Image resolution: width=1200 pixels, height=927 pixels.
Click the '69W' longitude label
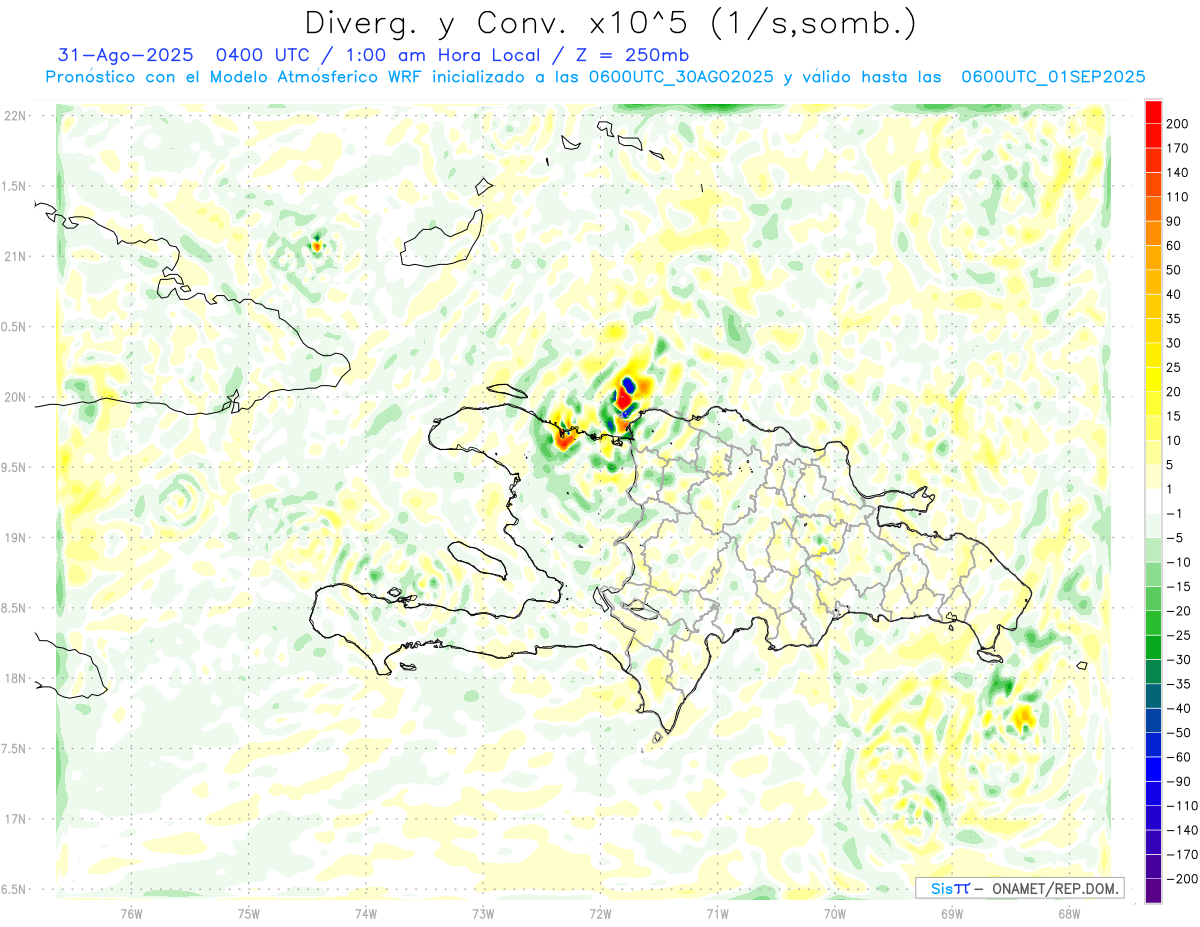coord(952,913)
